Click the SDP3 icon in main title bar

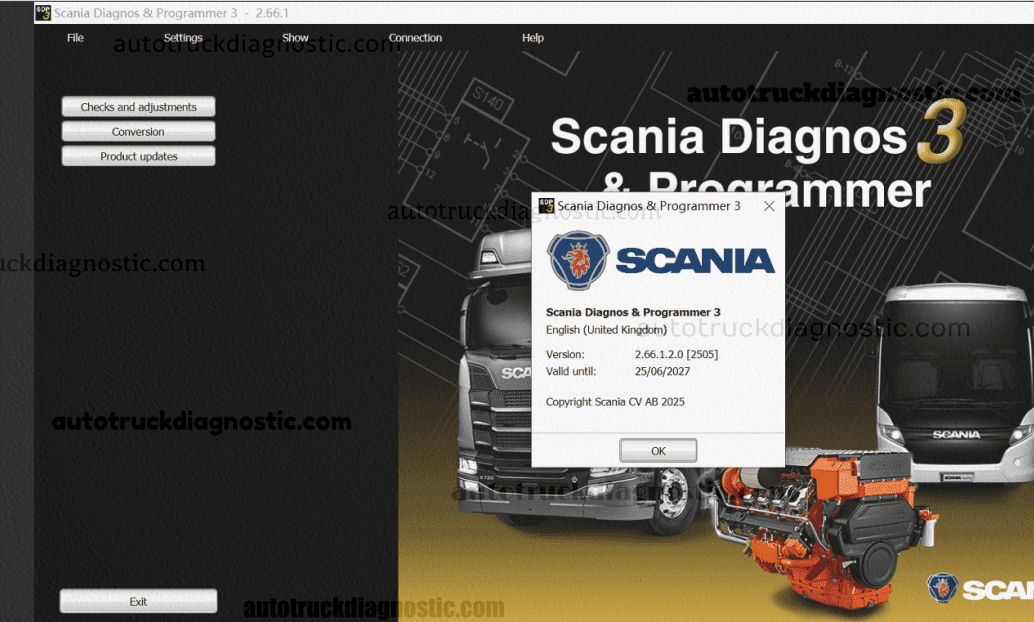43,13
